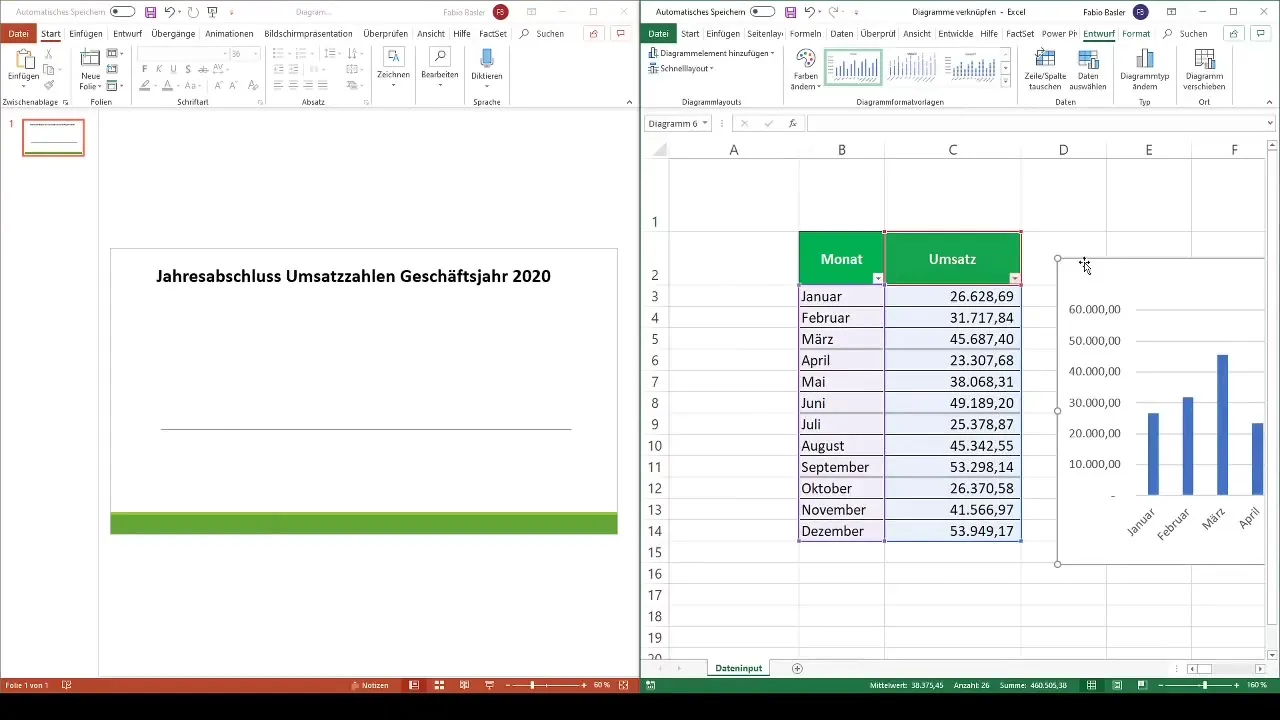Viewport: 1280px width, 720px height.
Task: Select the third chart style thumbnail
Action: pos(970,68)
